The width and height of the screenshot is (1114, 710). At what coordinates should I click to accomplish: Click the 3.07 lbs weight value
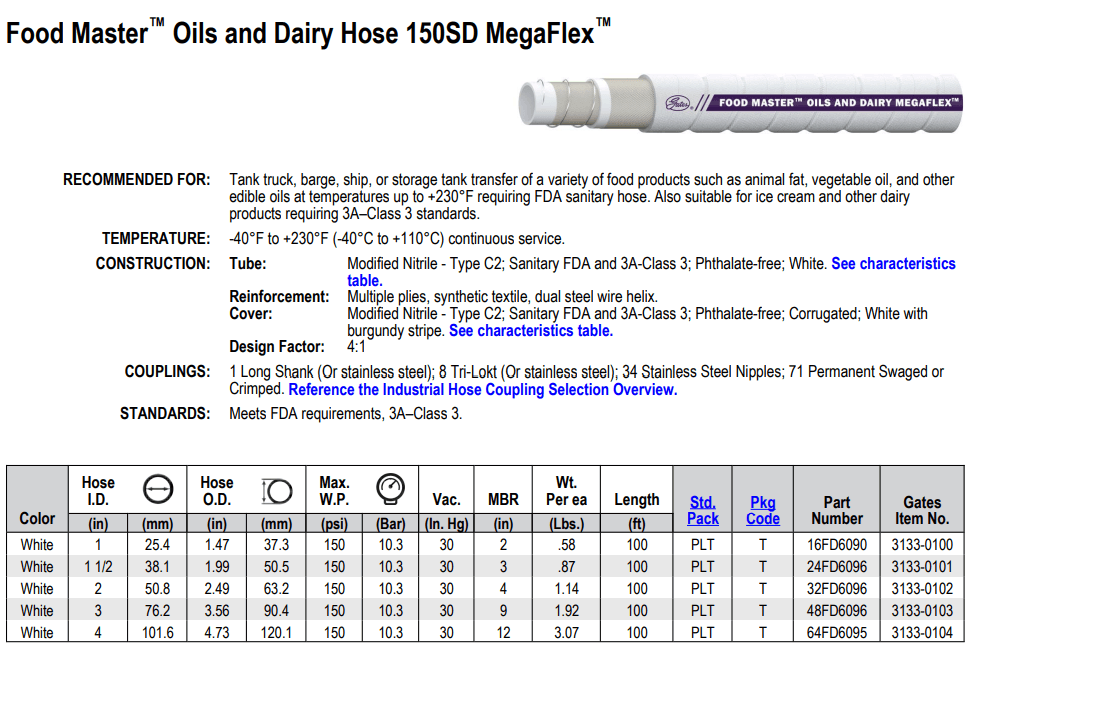[566, 633]
